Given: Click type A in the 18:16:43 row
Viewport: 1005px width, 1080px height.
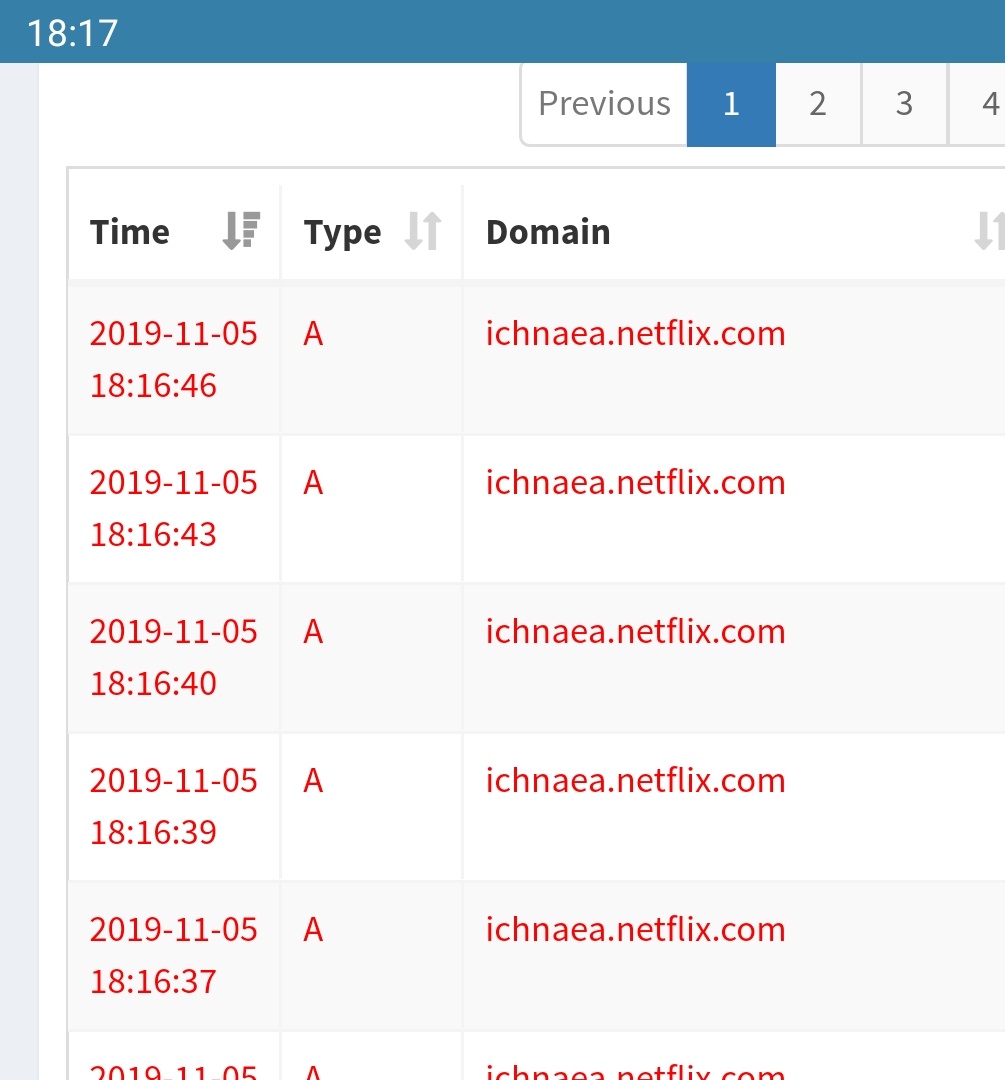Looking at the screenshot, I should click(x=313, y=483).
